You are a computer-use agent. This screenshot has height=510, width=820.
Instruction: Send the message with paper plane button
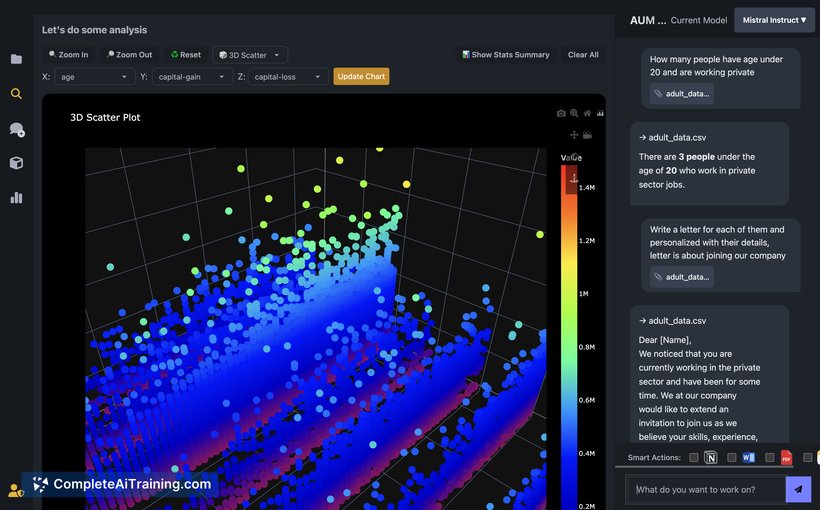pyautogui.click(x=798, y=490)
